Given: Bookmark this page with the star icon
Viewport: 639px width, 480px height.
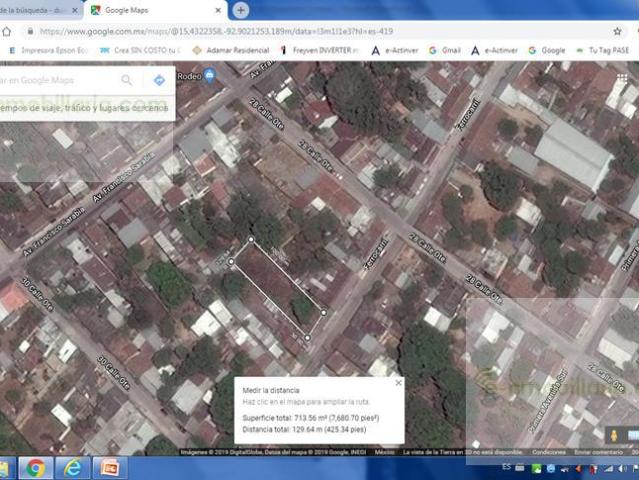Looking at the screenshot, I should [x=617, y=31].
